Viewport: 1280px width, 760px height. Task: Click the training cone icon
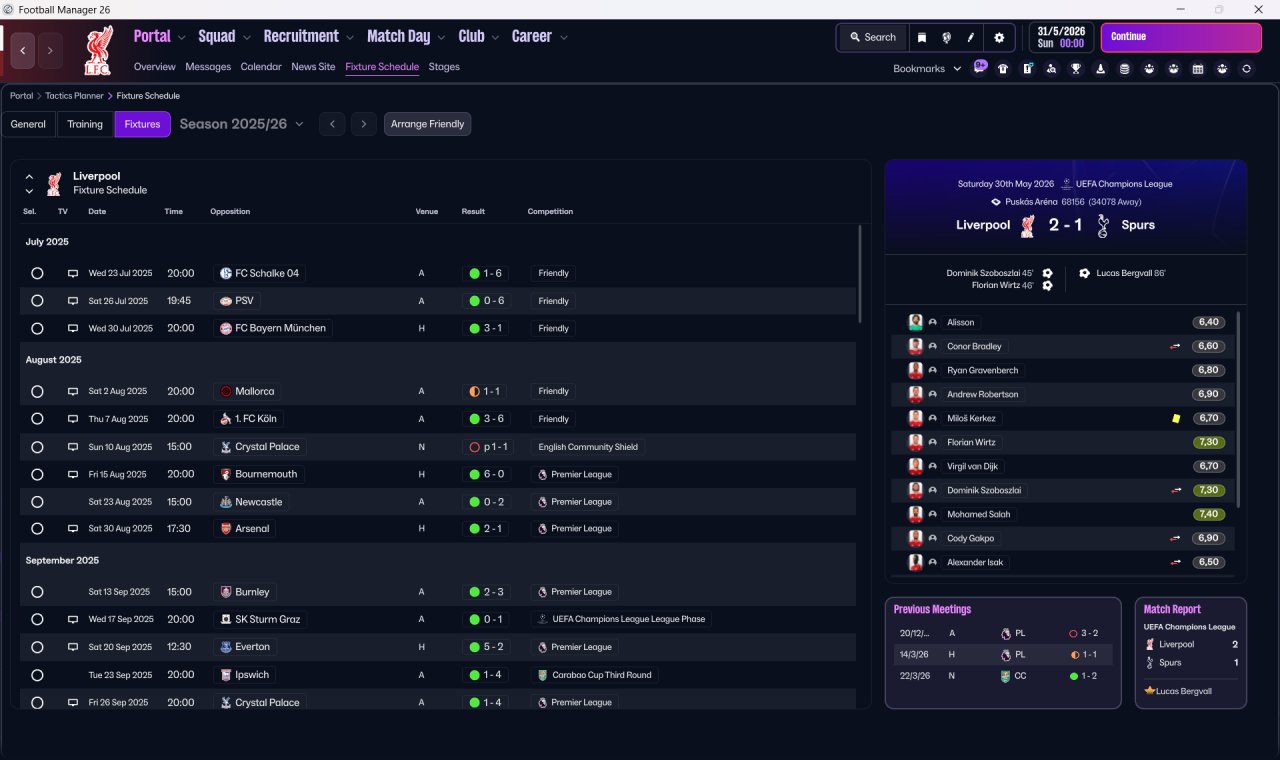(1101, 69)
